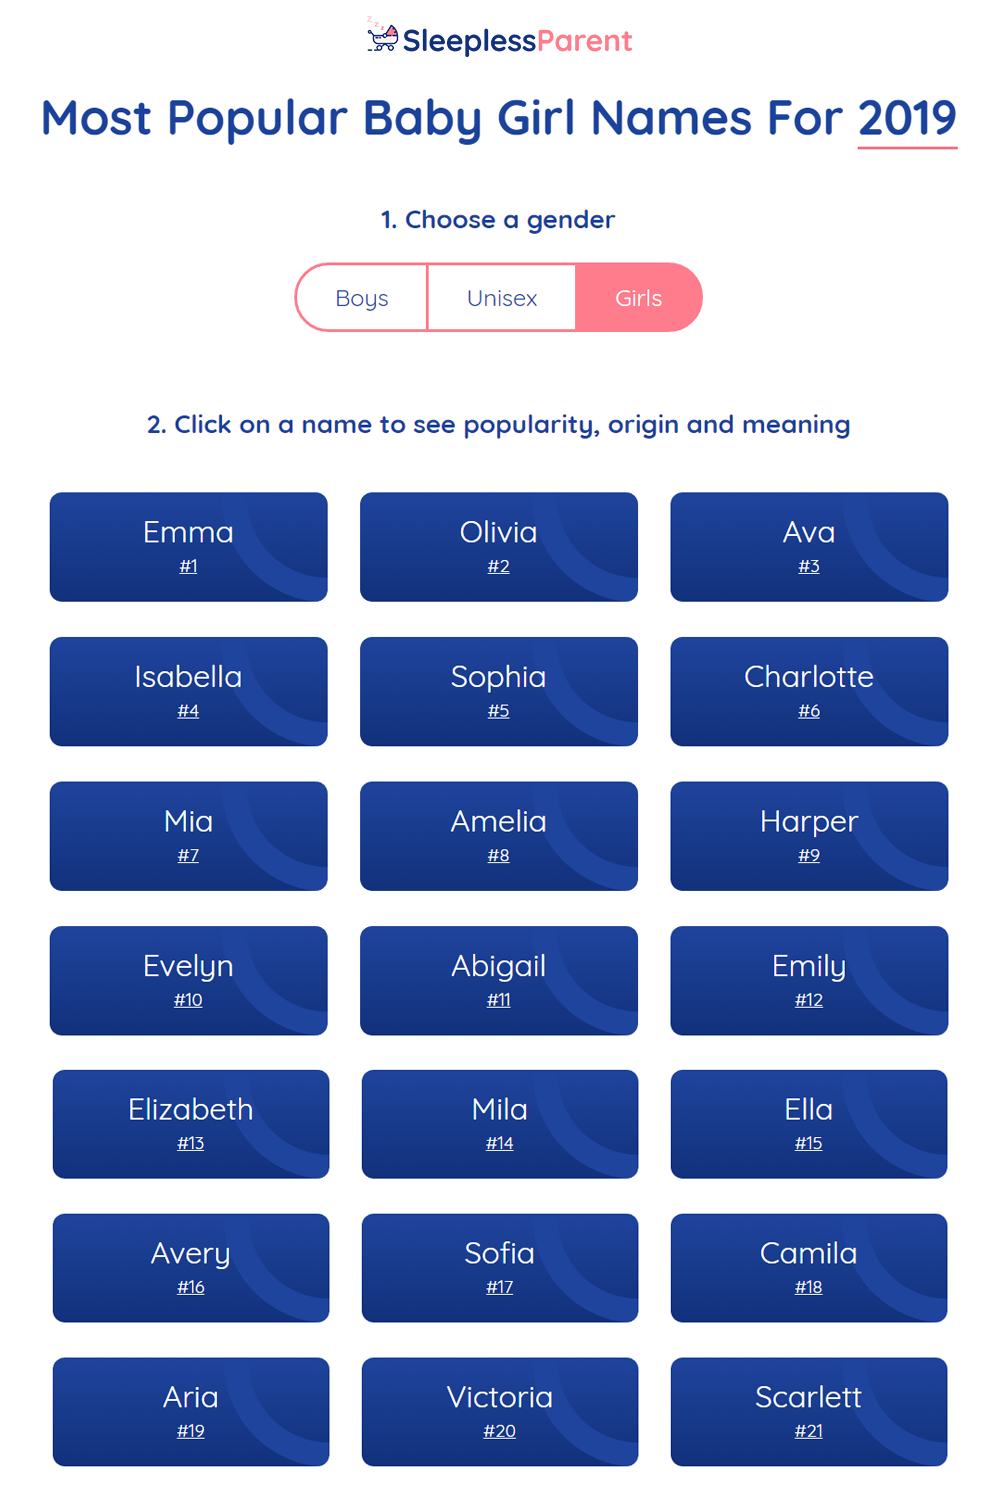The image size is (1000, 1500).
Task: Open the Olivia #2 name card
Action: tap(499, 547)
